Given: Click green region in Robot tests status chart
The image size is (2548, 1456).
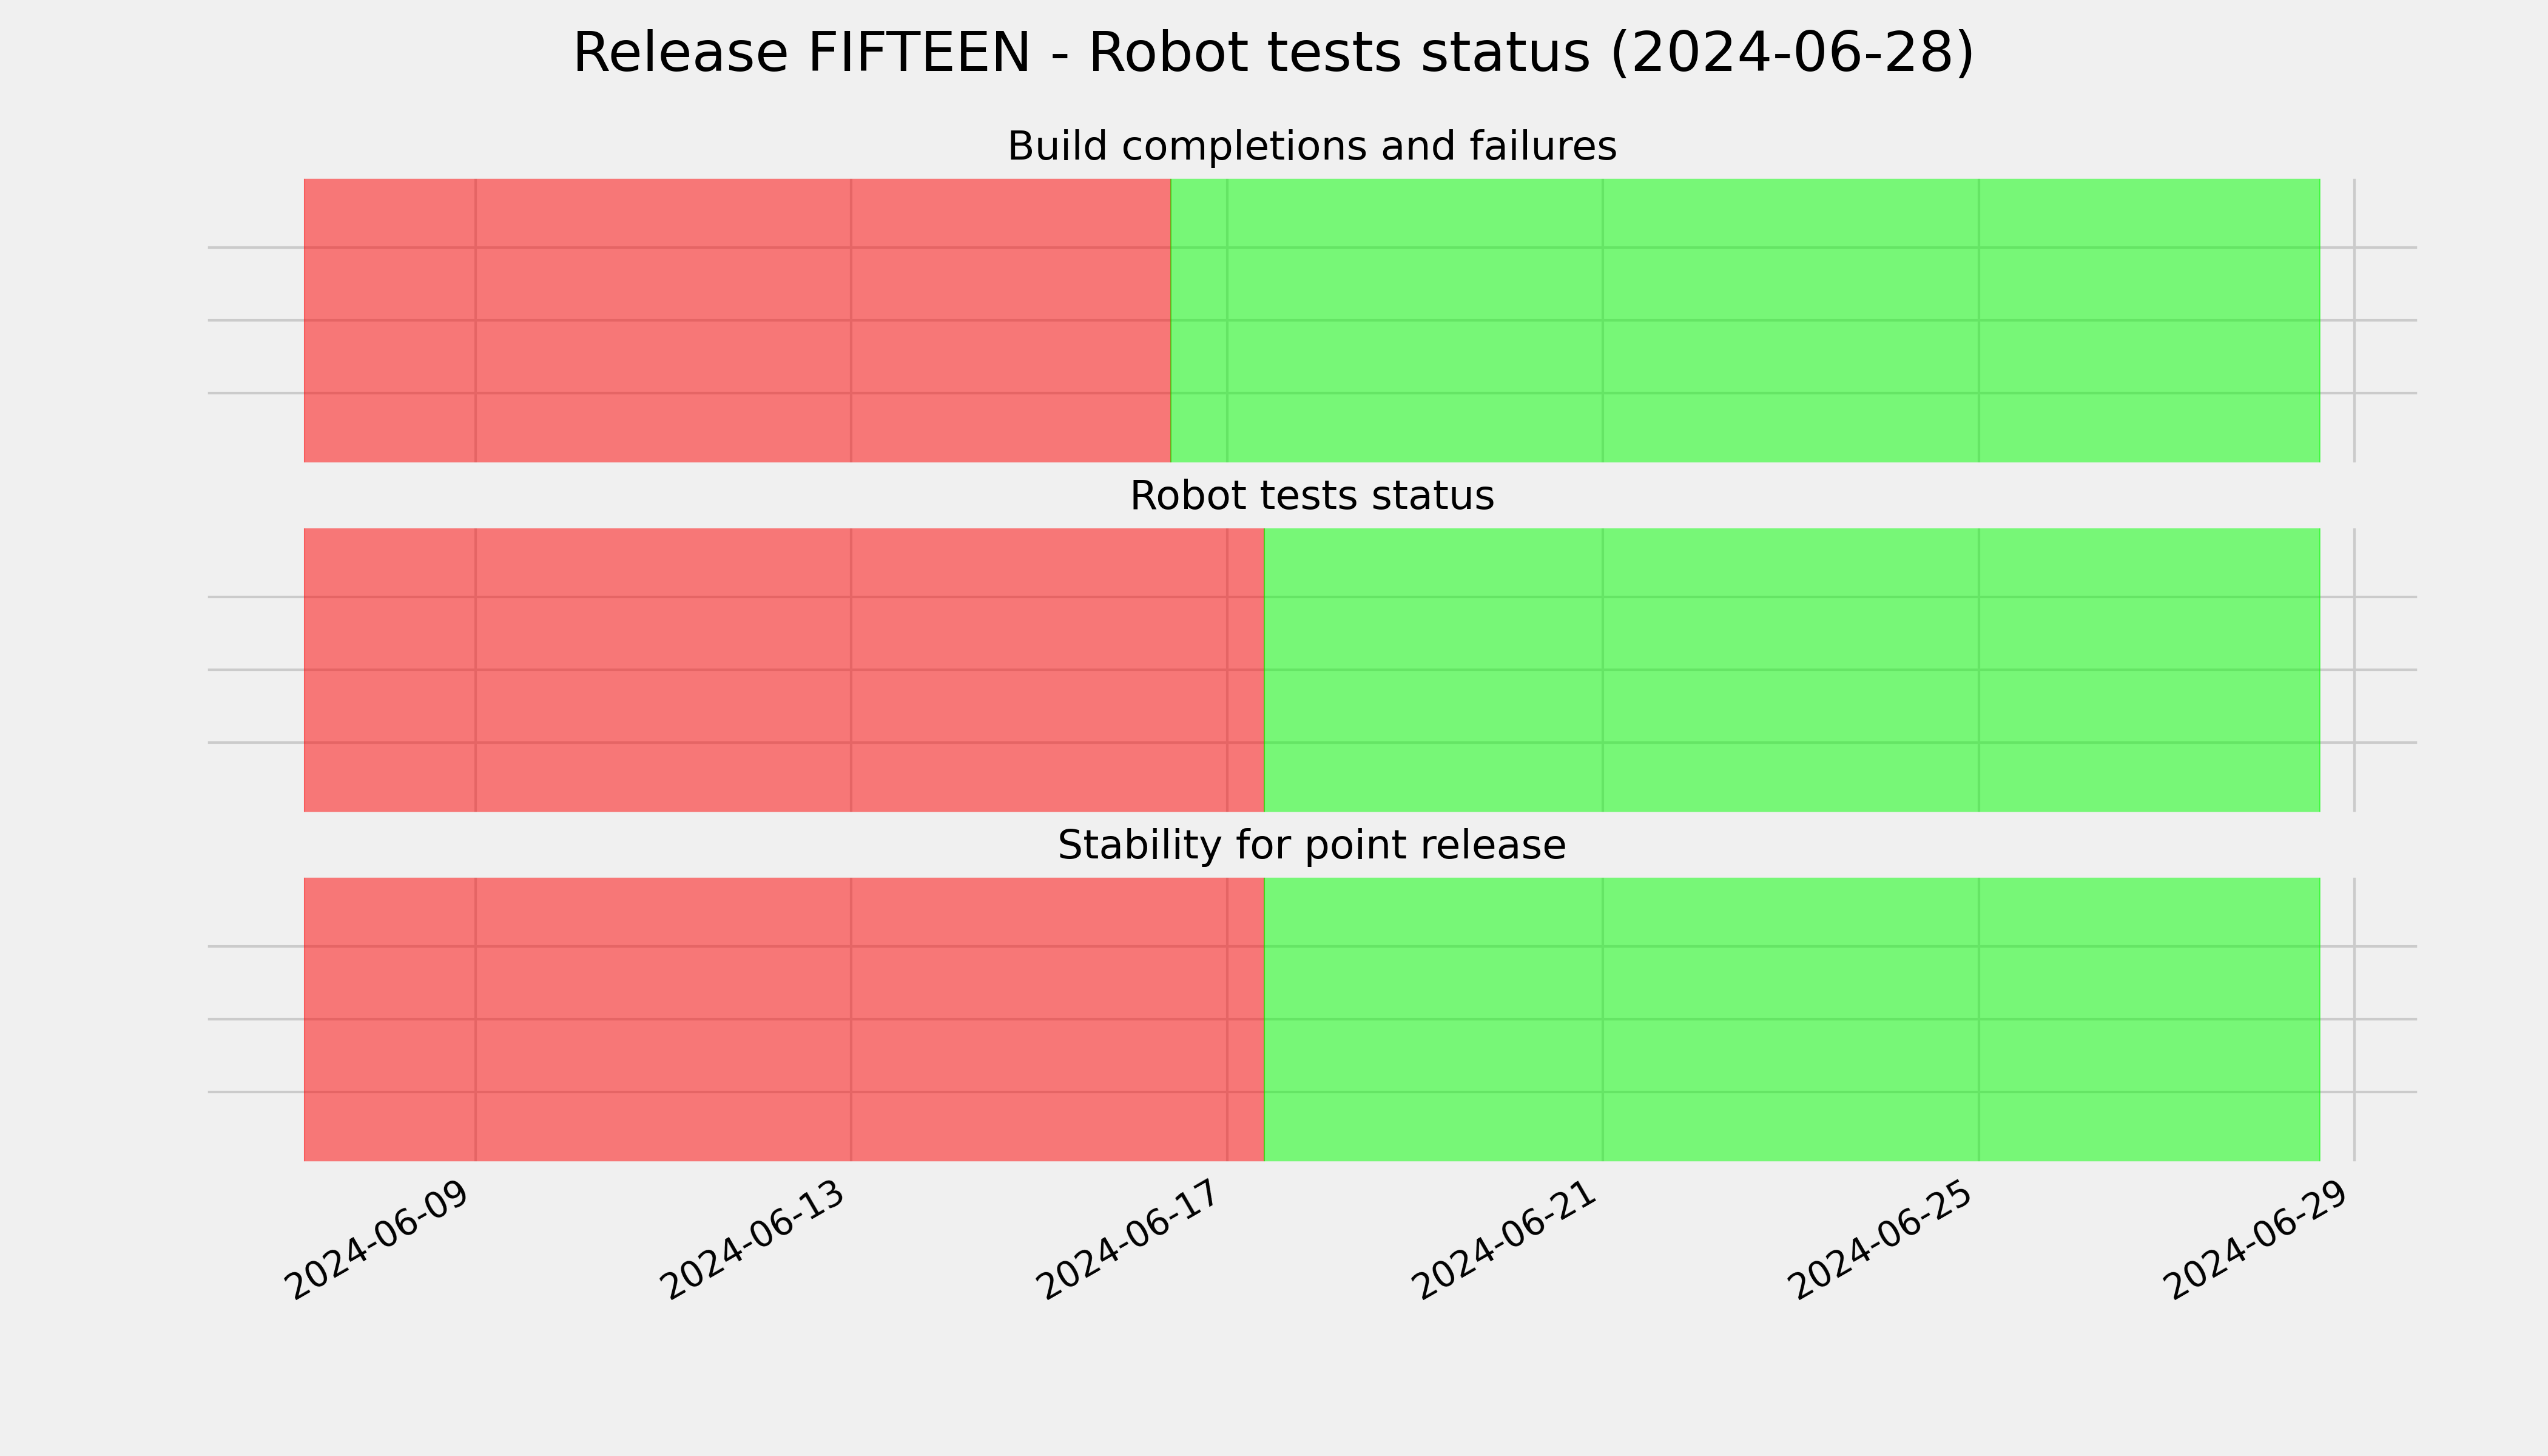Looking at the screenshot, I should coord(1792,670).
